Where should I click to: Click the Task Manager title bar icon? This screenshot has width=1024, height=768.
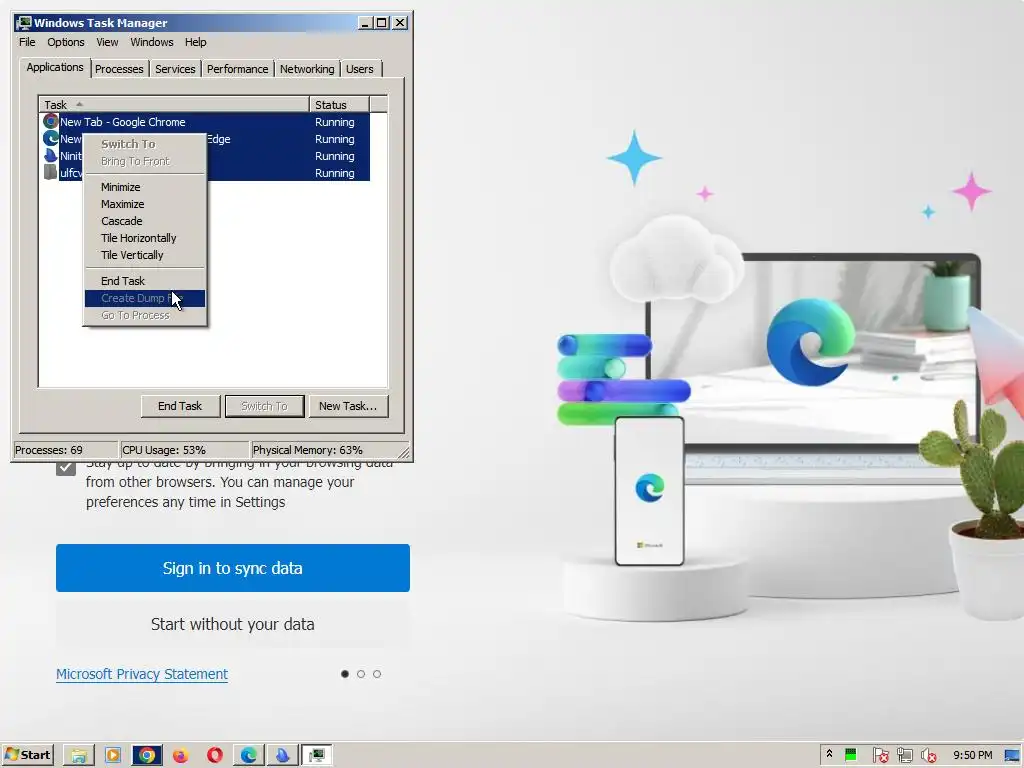24,23
